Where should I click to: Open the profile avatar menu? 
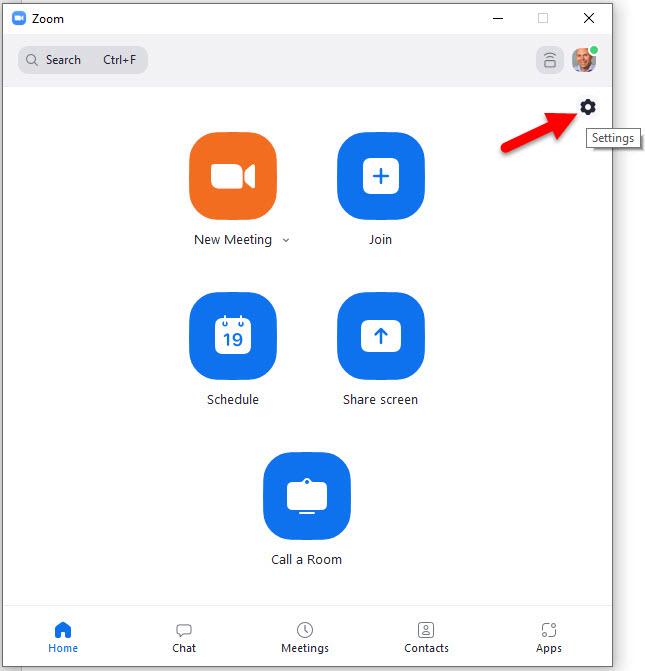(584, 60)
